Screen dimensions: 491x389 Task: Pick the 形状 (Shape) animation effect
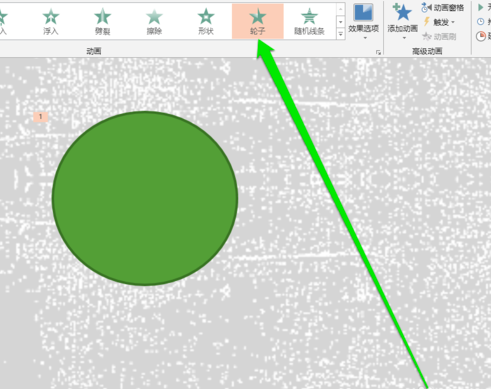point(206,21)
